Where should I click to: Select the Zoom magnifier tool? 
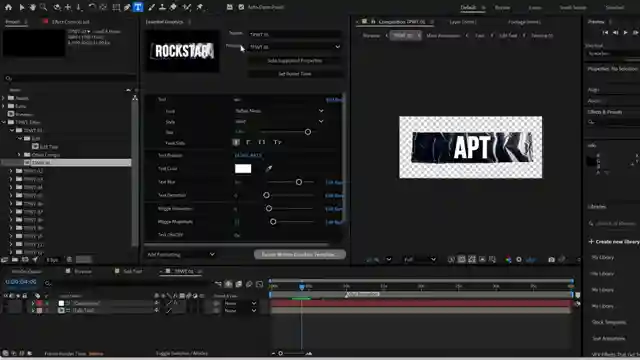click(x=43, y=7)
